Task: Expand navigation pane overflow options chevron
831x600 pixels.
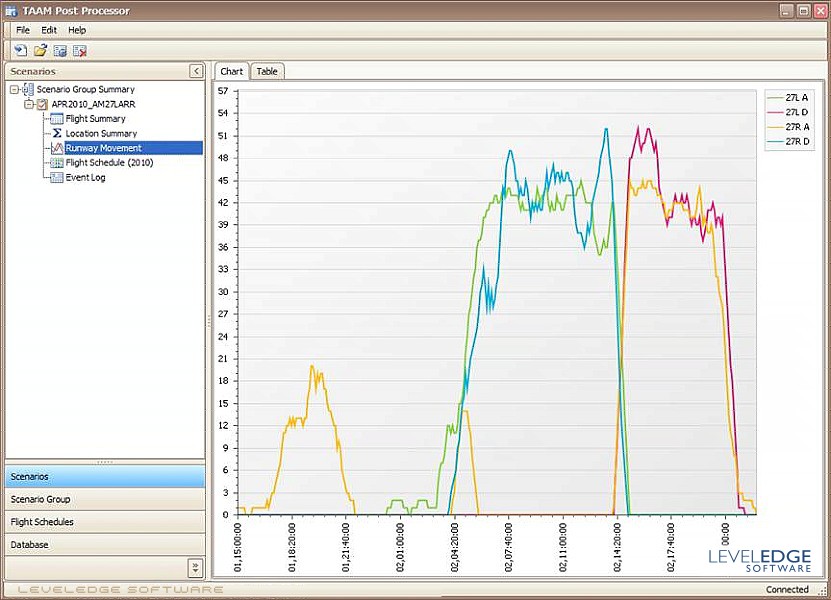Action: (x=195, y=567)
